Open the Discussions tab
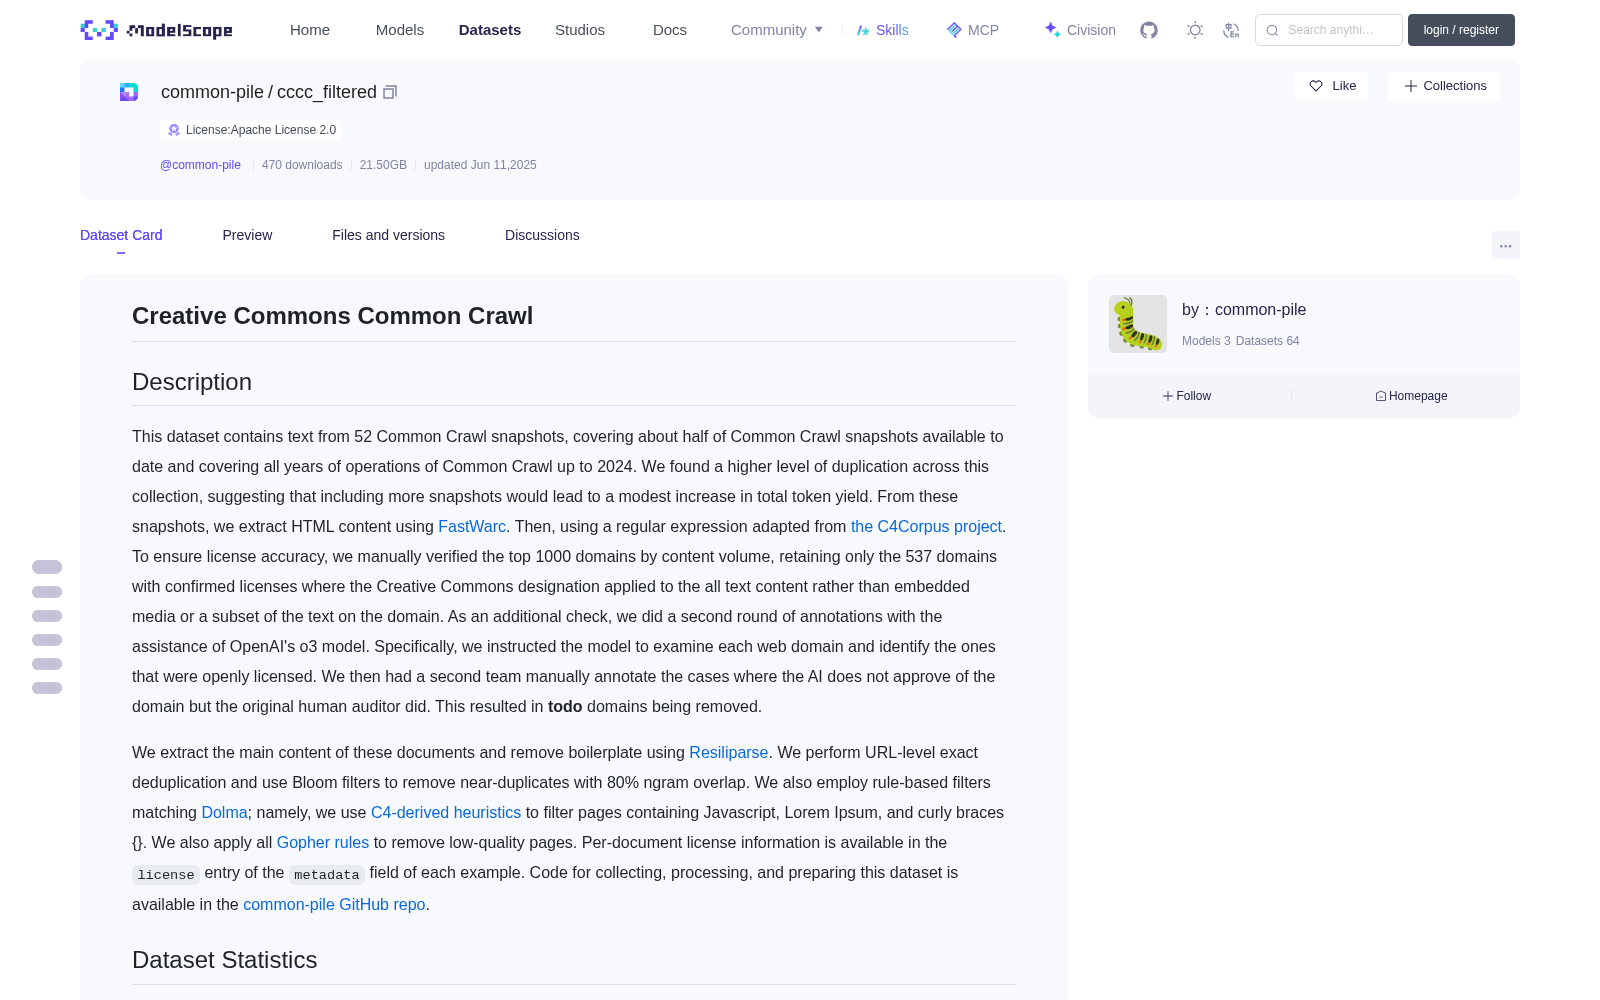Screen dimensions: 1600x1000 (x=542, y=235)
